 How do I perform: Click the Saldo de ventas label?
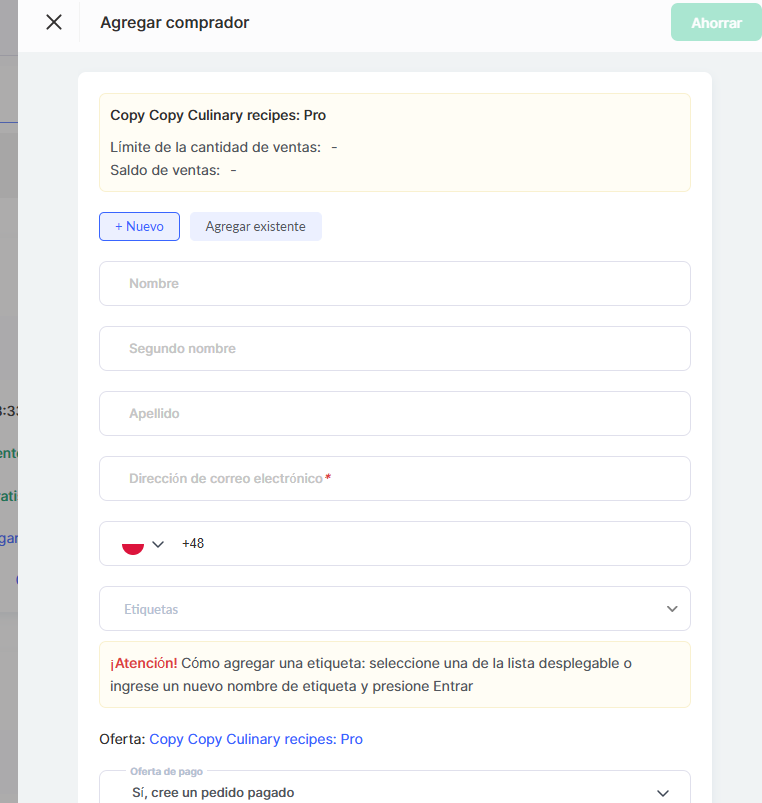coord(164,170)
